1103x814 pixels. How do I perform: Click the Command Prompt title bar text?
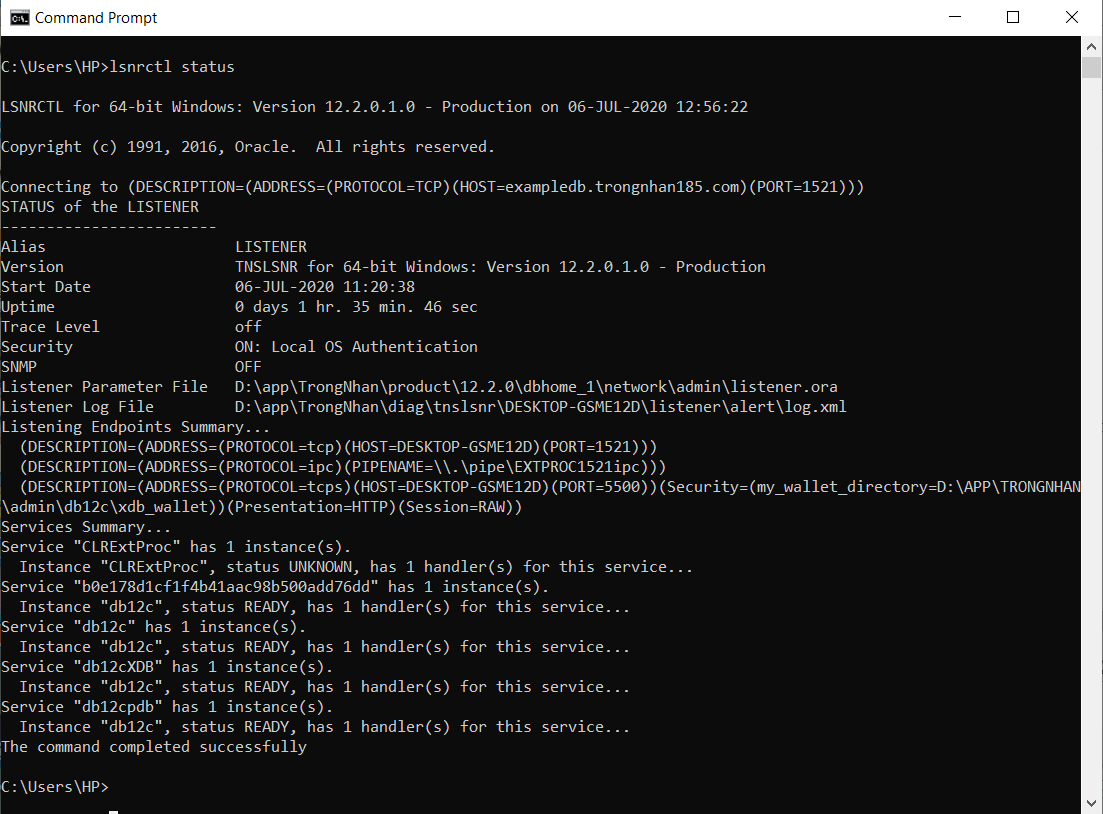pos(96,17)
